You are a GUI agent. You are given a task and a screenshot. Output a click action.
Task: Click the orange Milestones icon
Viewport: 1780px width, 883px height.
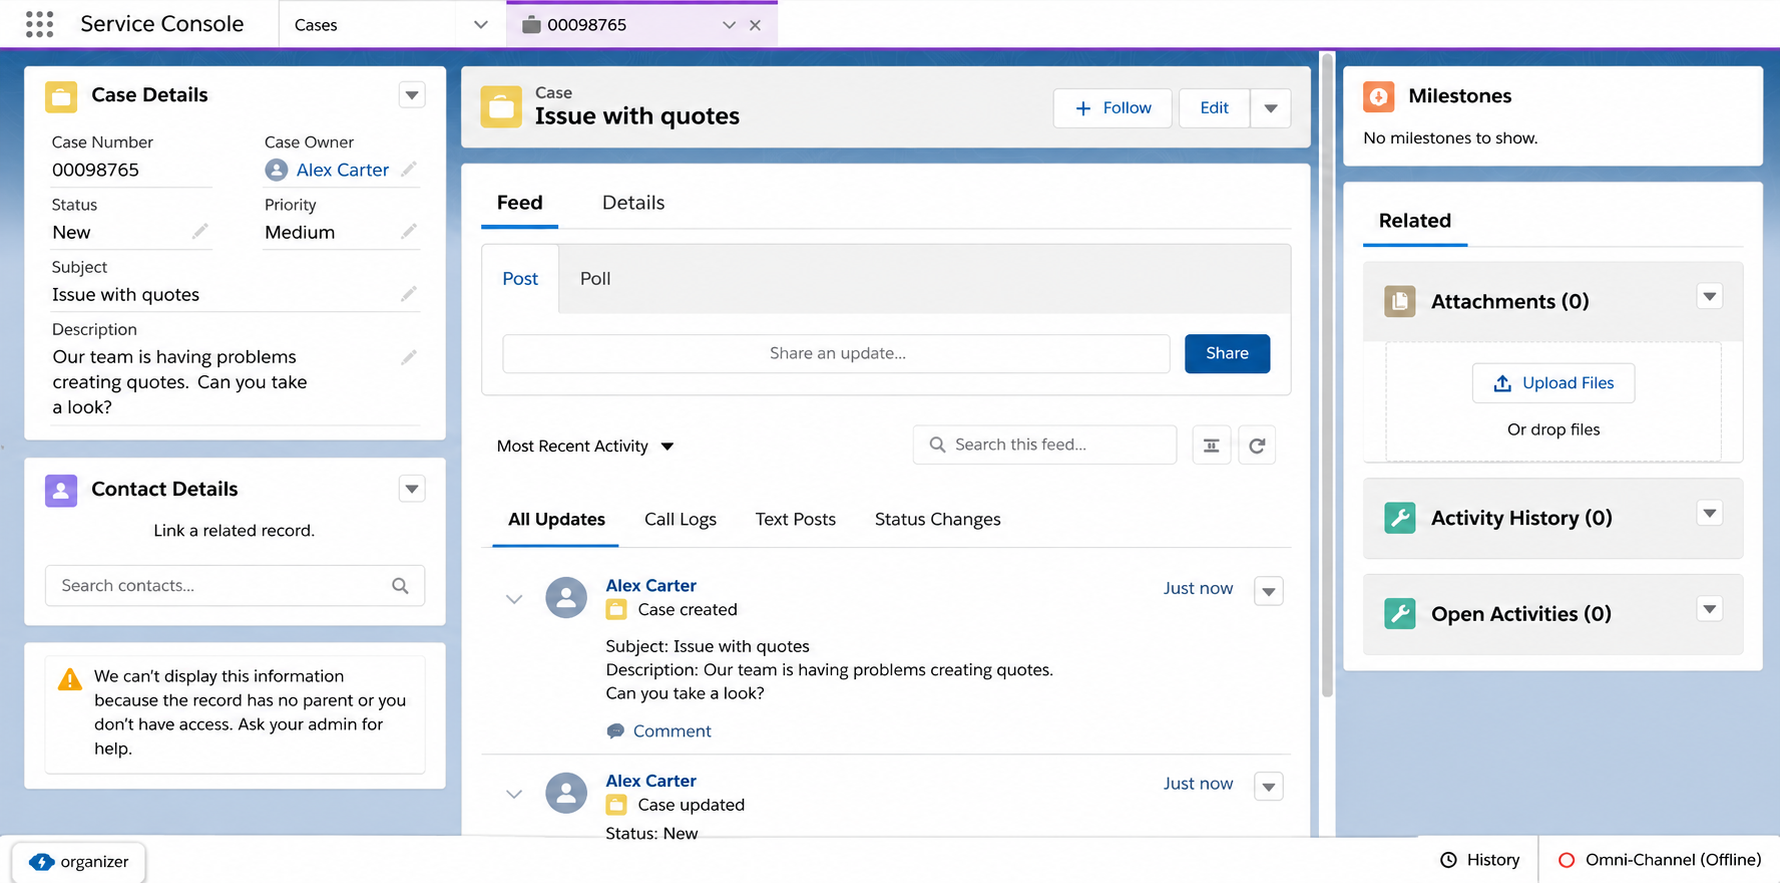[x=1379, y=96]
